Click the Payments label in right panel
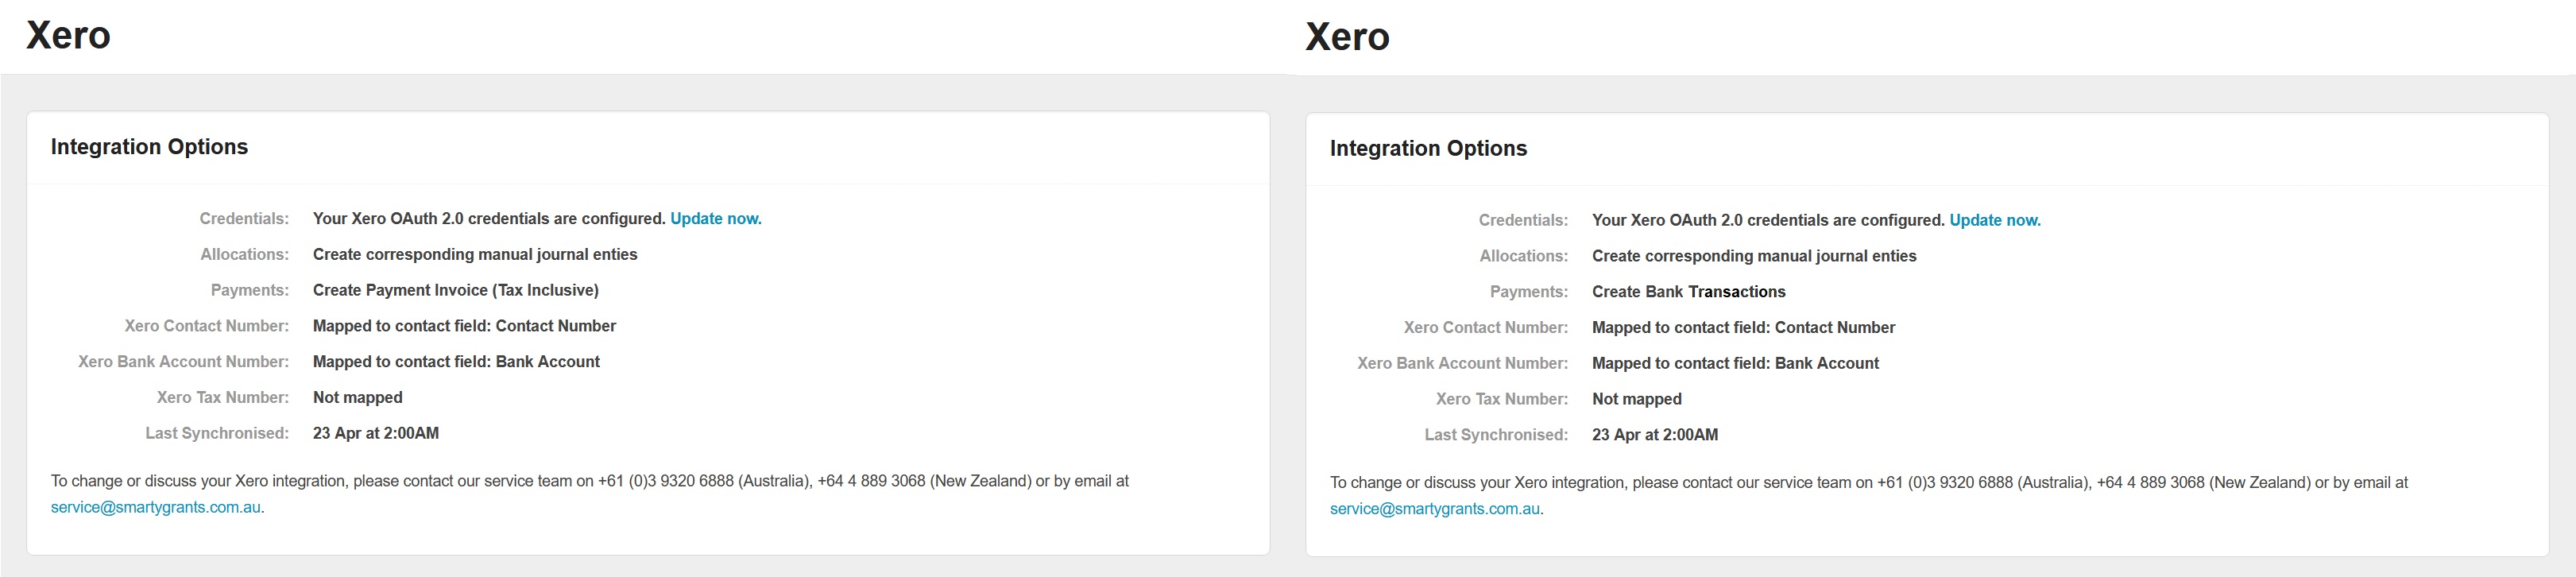Viewport: 2576px width, 577px height. pos(1528,292)
